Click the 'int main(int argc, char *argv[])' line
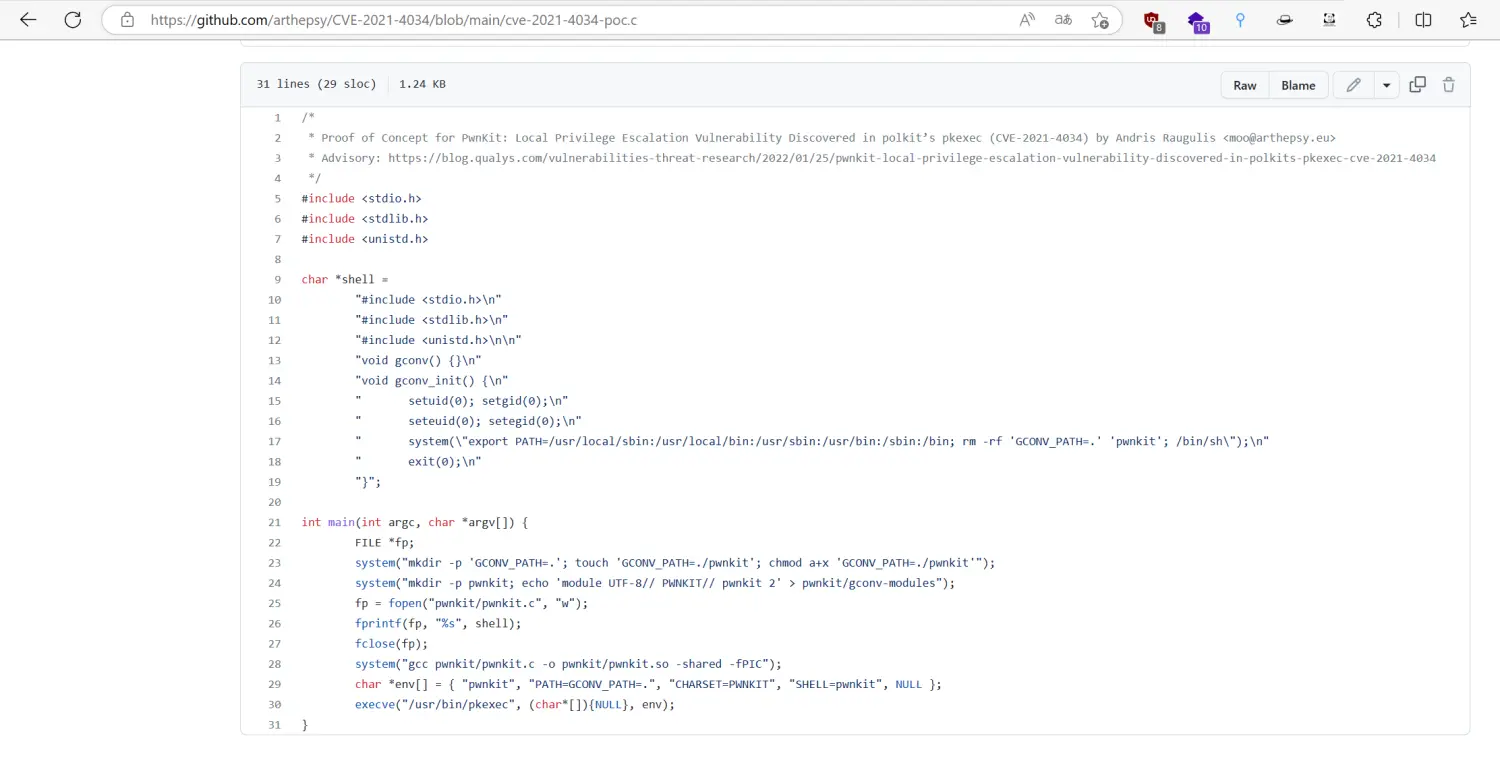Viewport: 1500px width, 771px height. (x=414, y=522)
